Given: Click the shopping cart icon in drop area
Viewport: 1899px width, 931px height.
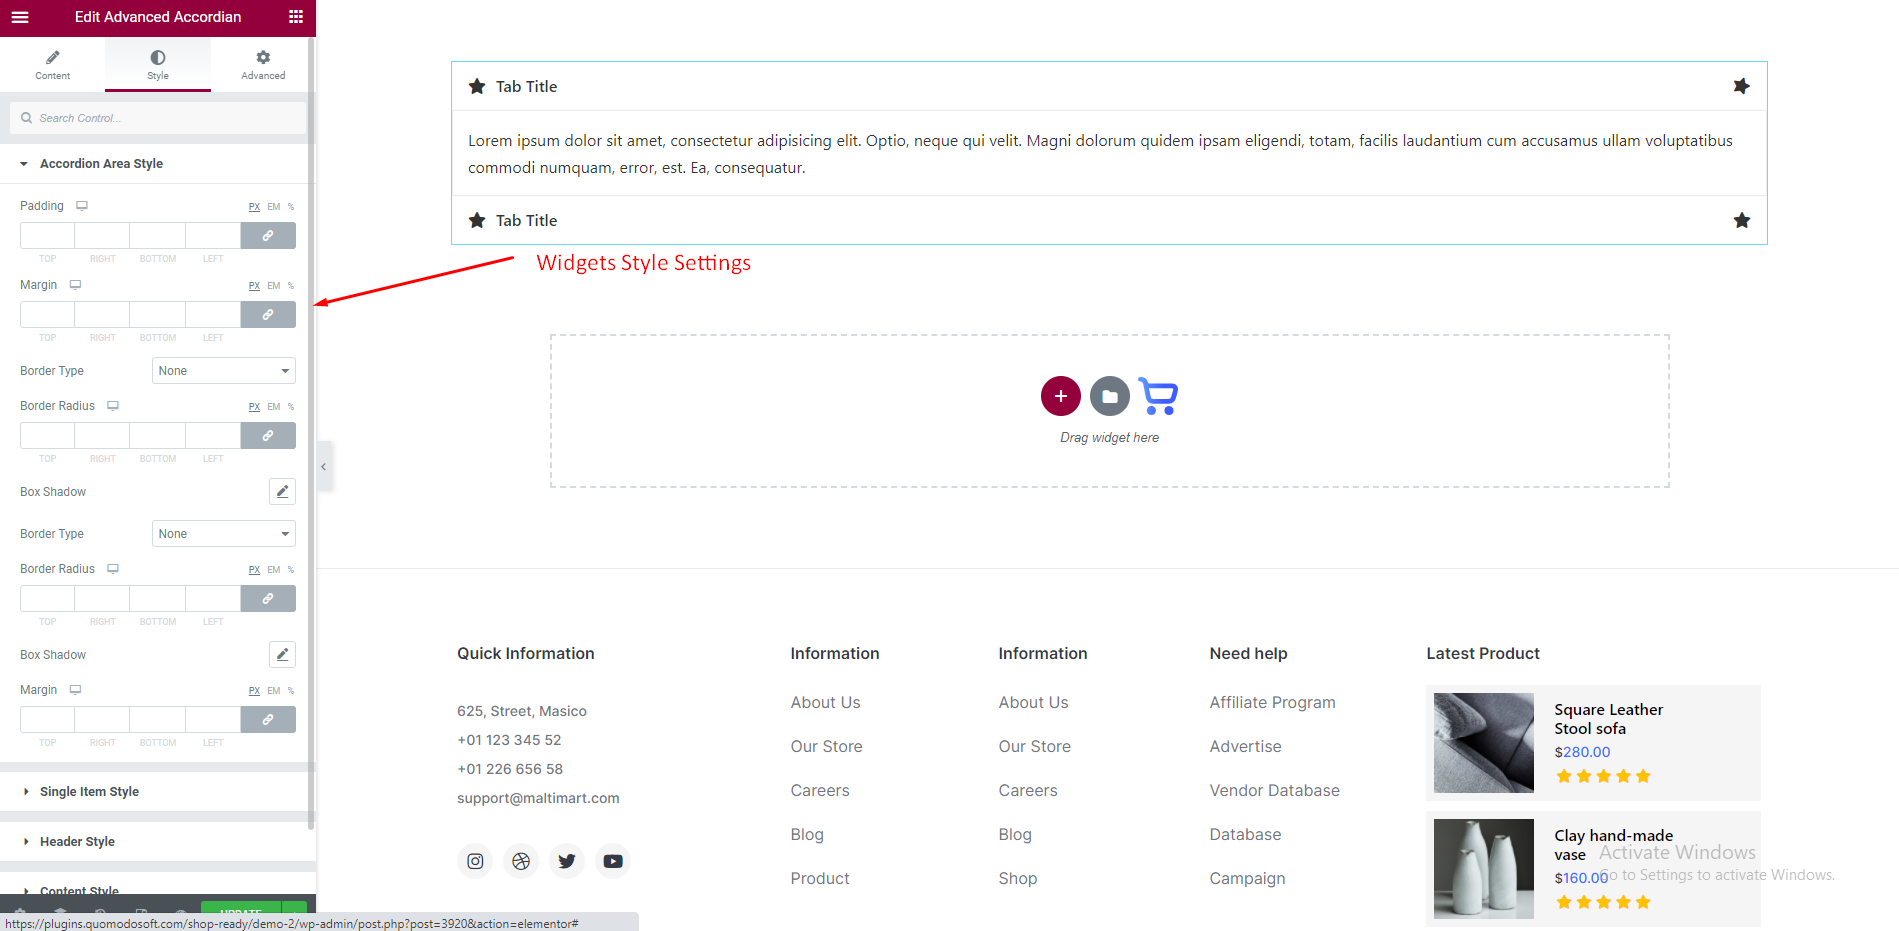Looking at the screenshot, I should pyautogui.click(x=1158, y=396).
